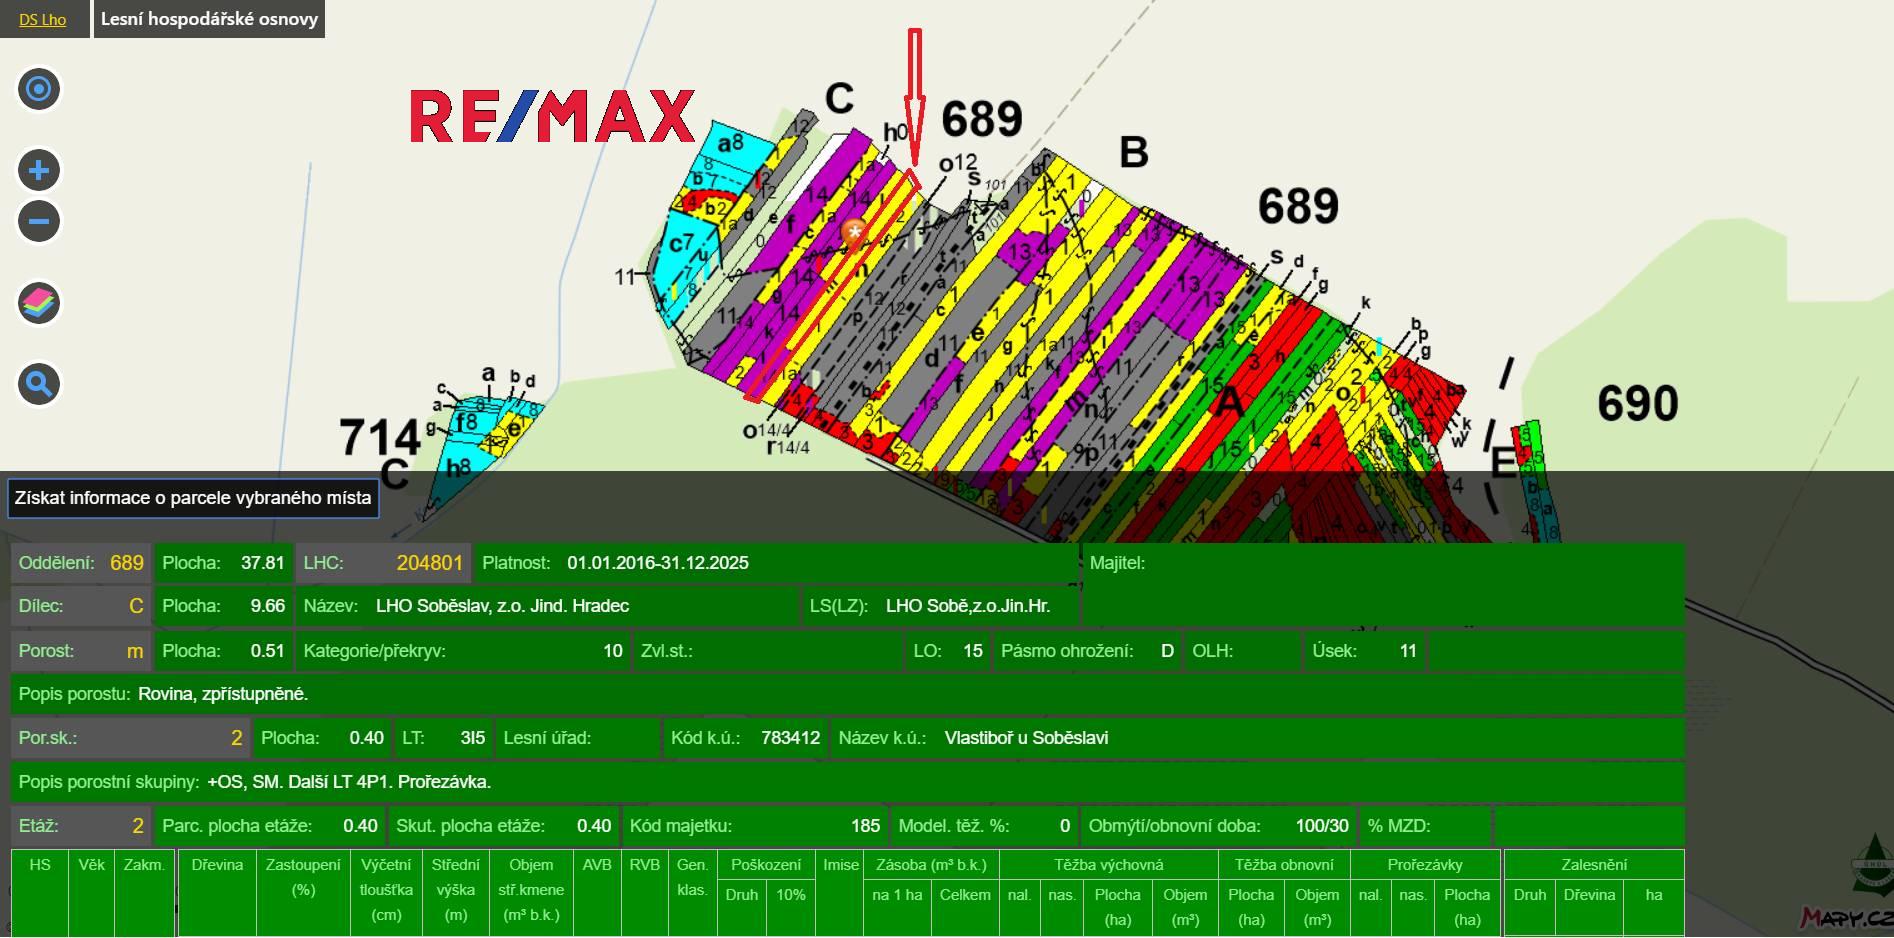Click the Název k.ú. Vlastiboř u Soběslavi
This screenshot has height=938, width=1894.
pyautogui.click(x=1026, y=738)
